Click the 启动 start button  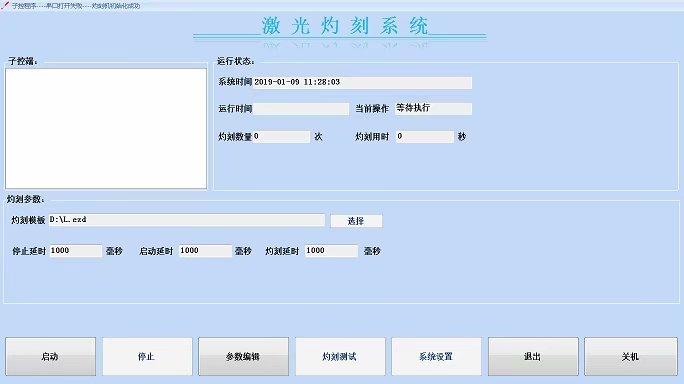tap(51, 356)
